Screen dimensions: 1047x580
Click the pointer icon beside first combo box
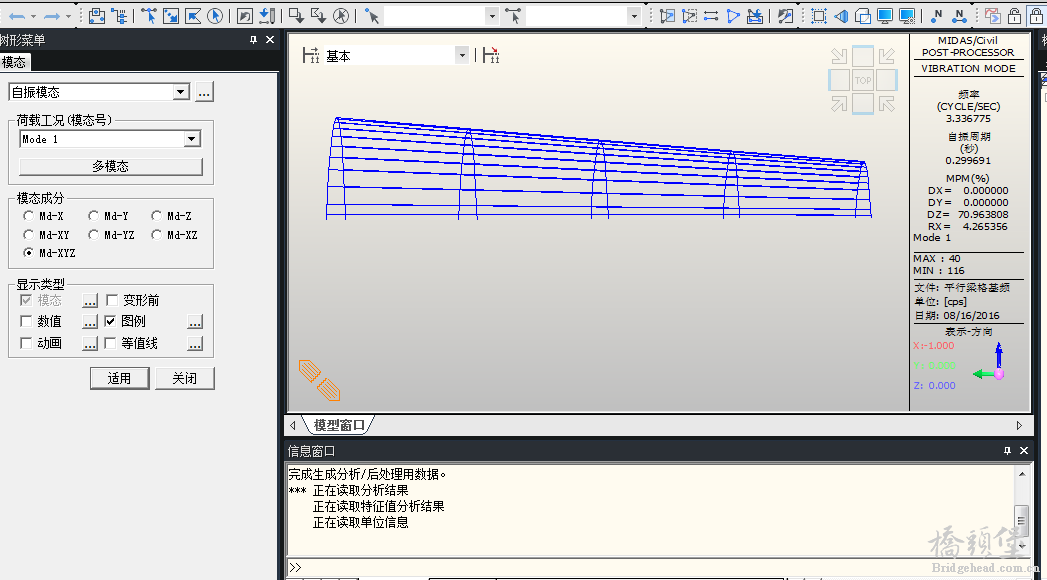[372, 16]
